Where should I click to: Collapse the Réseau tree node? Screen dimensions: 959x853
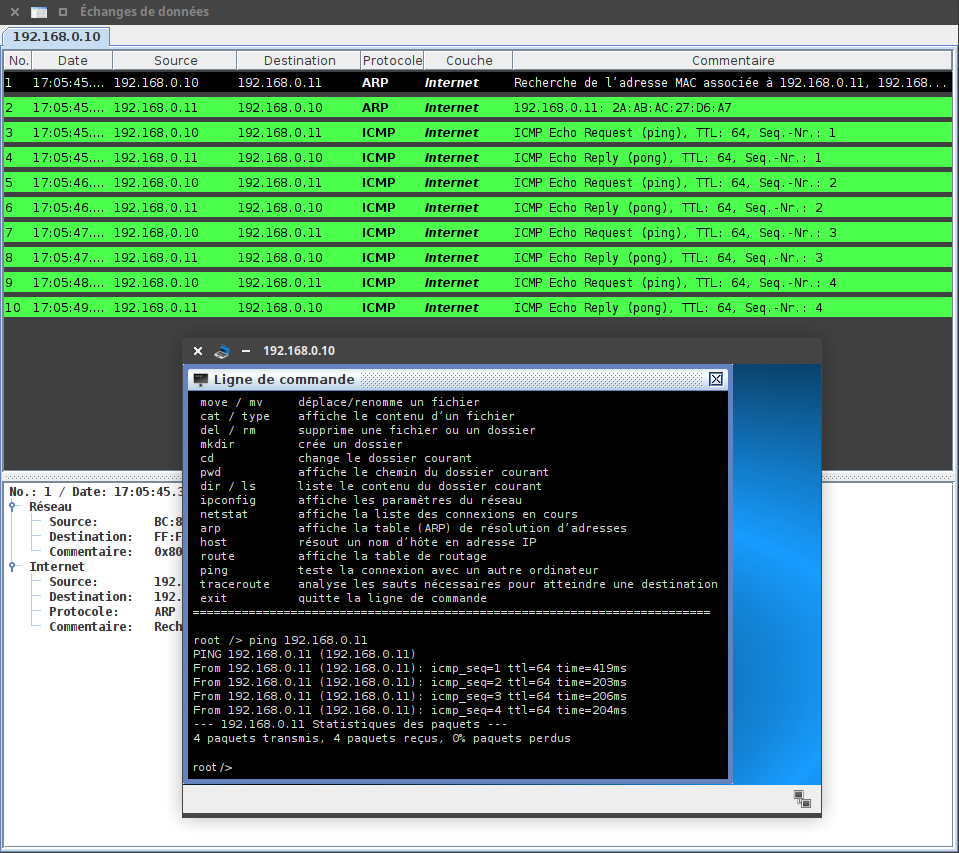pos(13,507)
